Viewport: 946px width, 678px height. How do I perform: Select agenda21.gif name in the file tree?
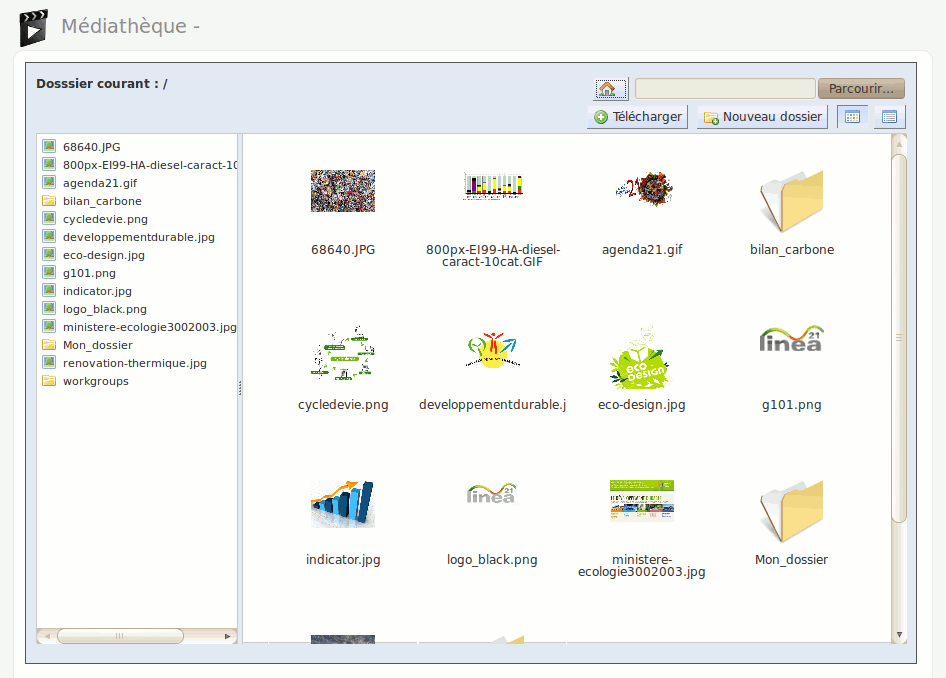pyautogui.click(x=100, y=183)
